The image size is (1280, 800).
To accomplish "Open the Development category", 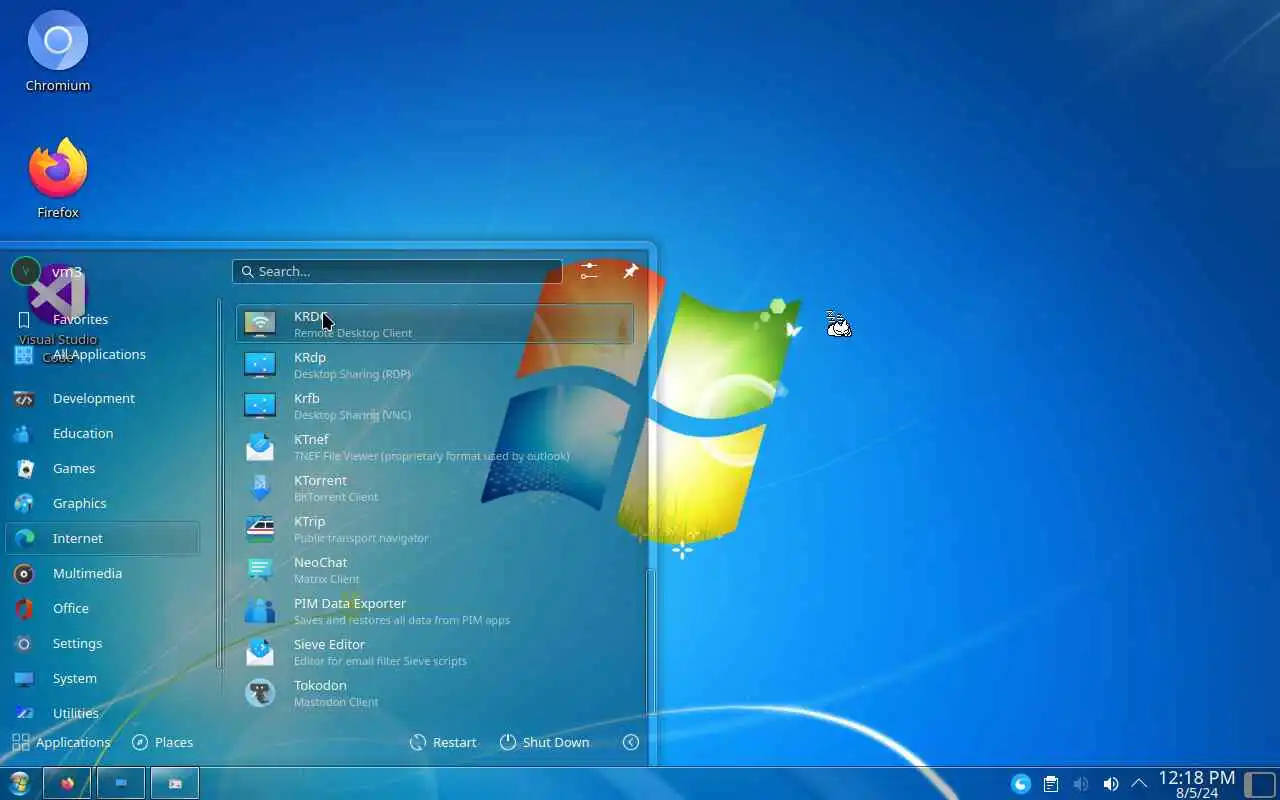I will click(x=103, y=398).
